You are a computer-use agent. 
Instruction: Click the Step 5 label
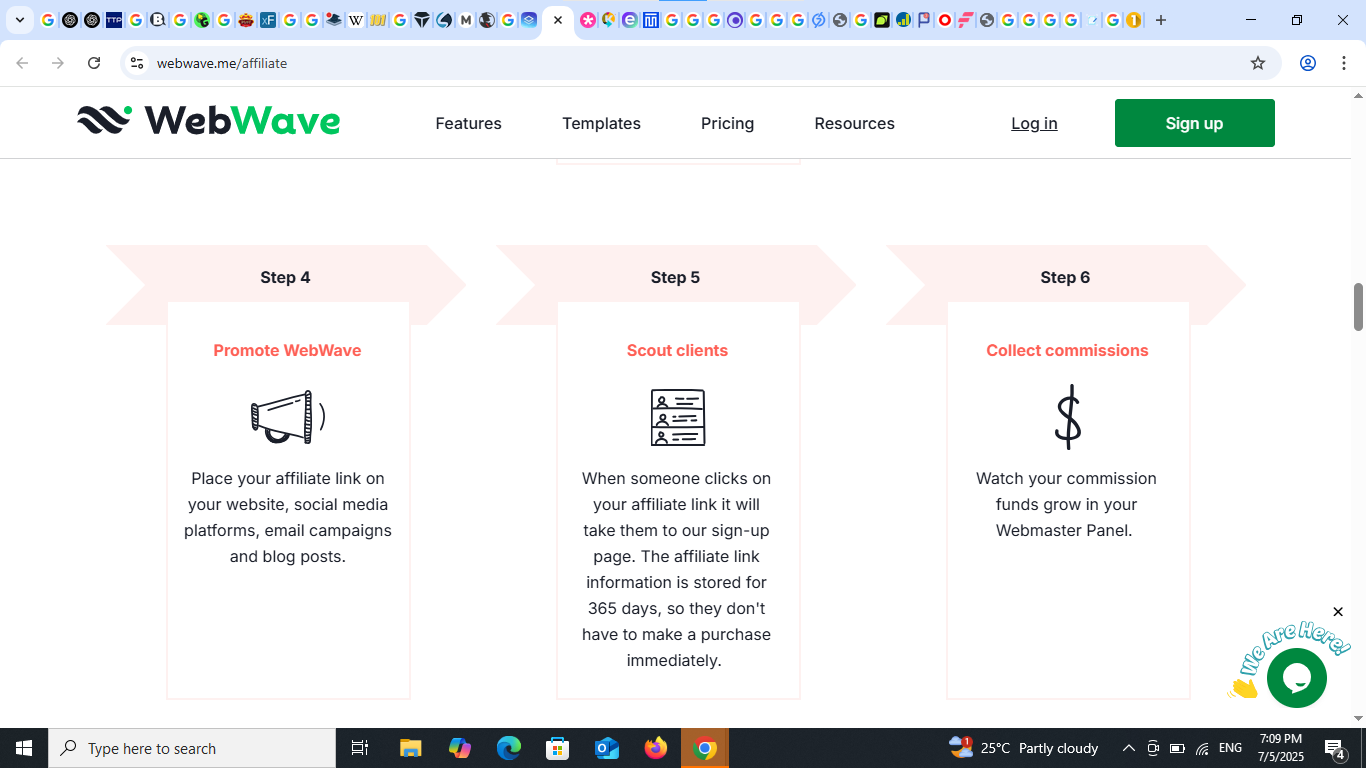675,277
